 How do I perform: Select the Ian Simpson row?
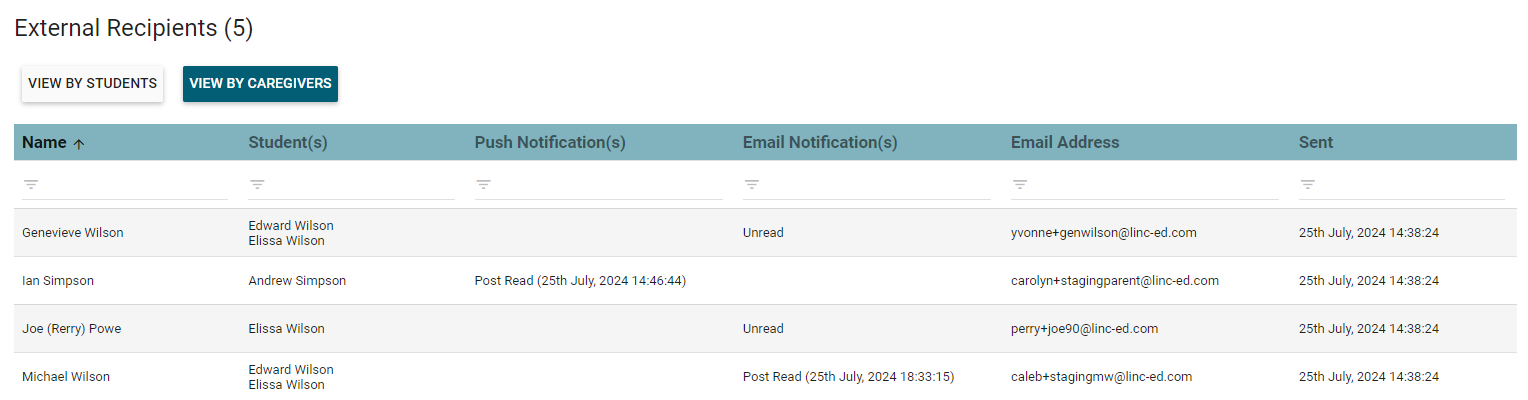[58, 281]
